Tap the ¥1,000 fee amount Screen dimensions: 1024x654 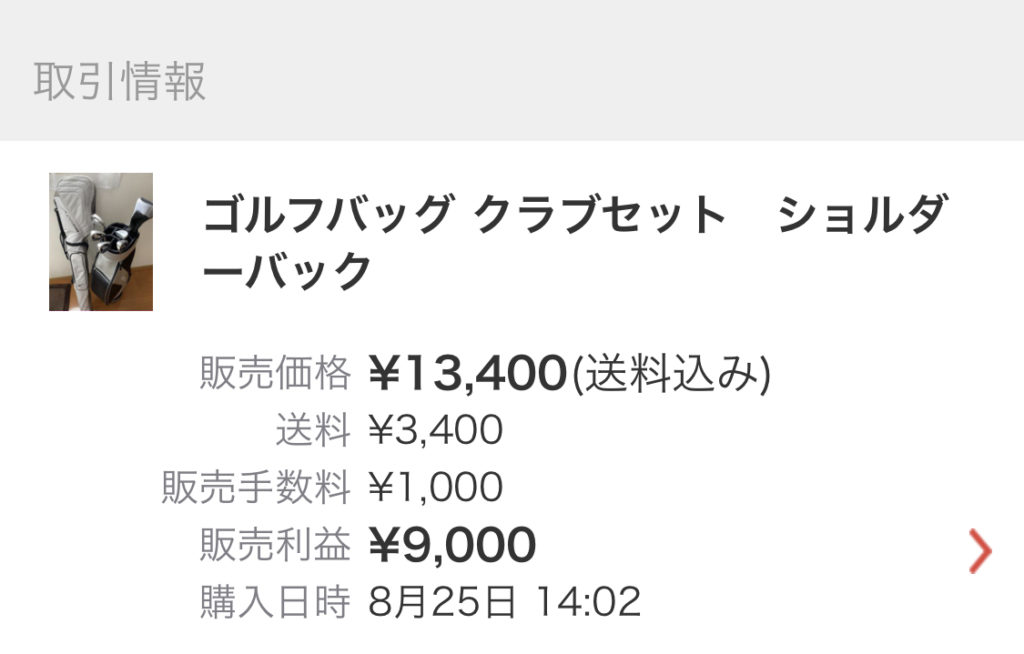(436, 487)
